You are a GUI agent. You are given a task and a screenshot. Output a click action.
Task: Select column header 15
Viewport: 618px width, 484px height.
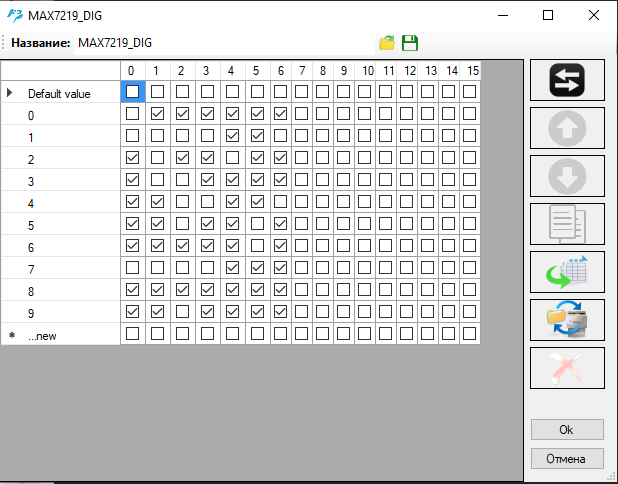[470, 71]
